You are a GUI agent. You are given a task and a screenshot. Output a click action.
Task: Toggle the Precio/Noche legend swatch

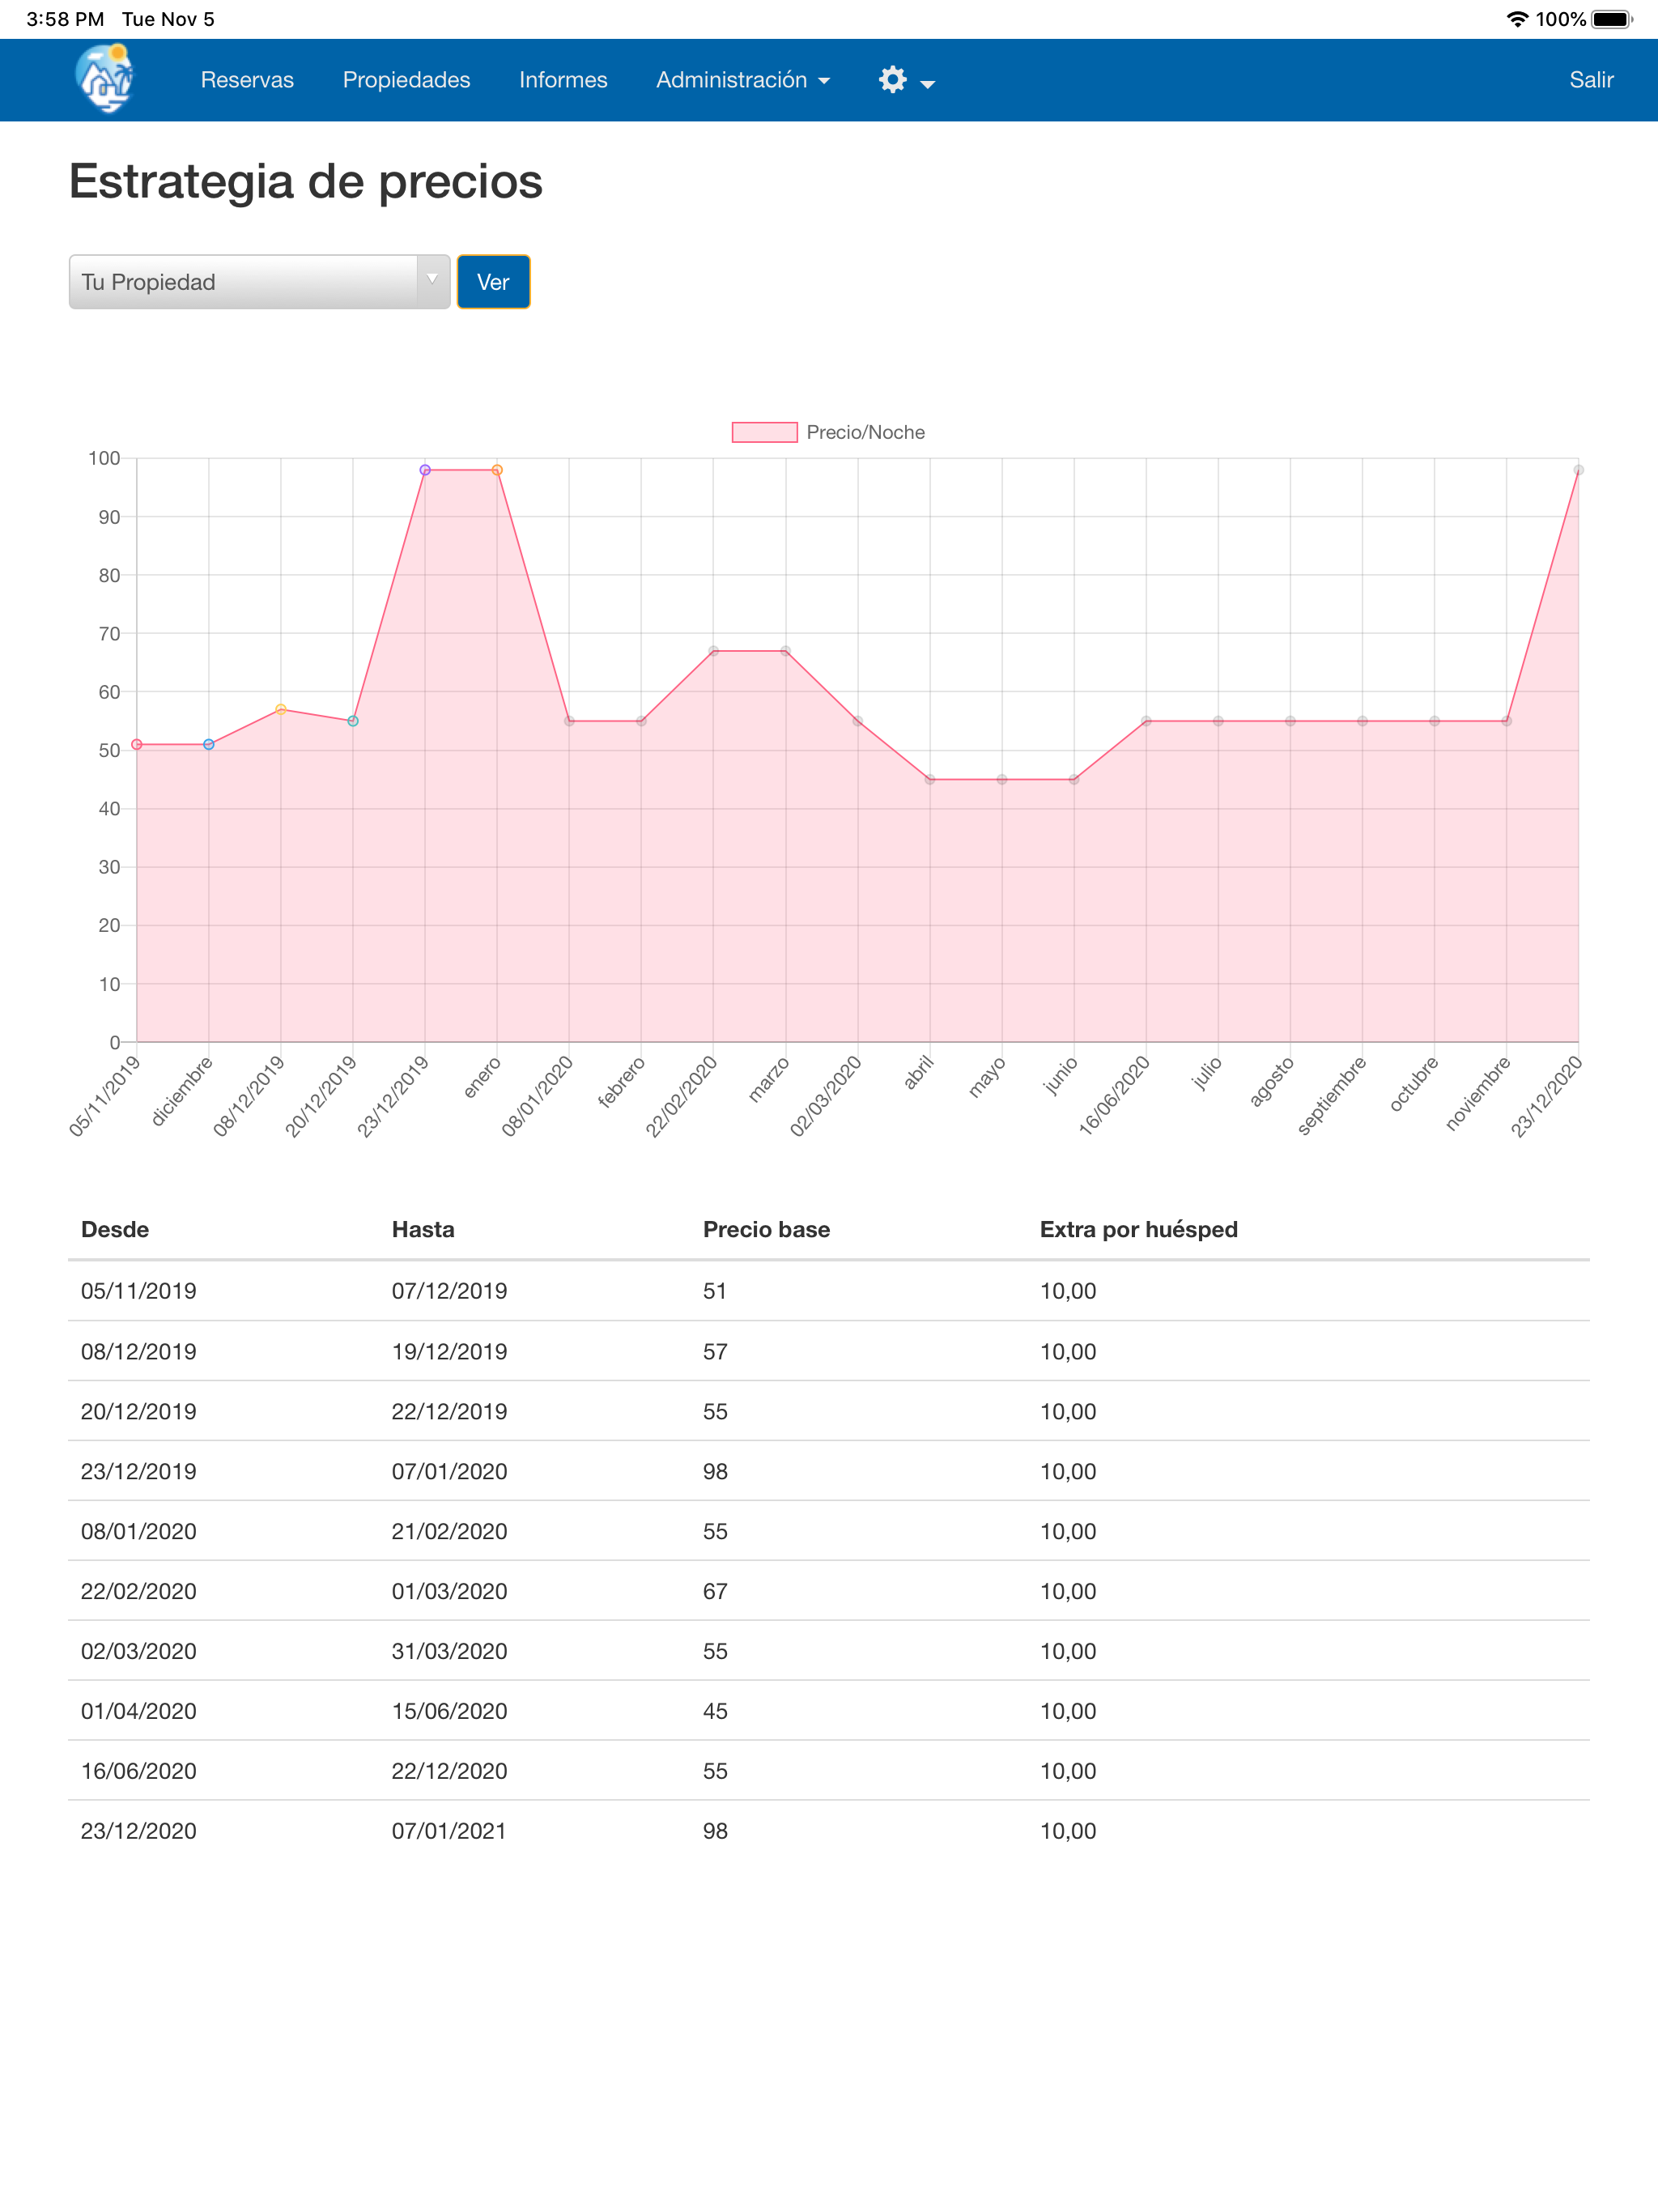pos(764,432)
